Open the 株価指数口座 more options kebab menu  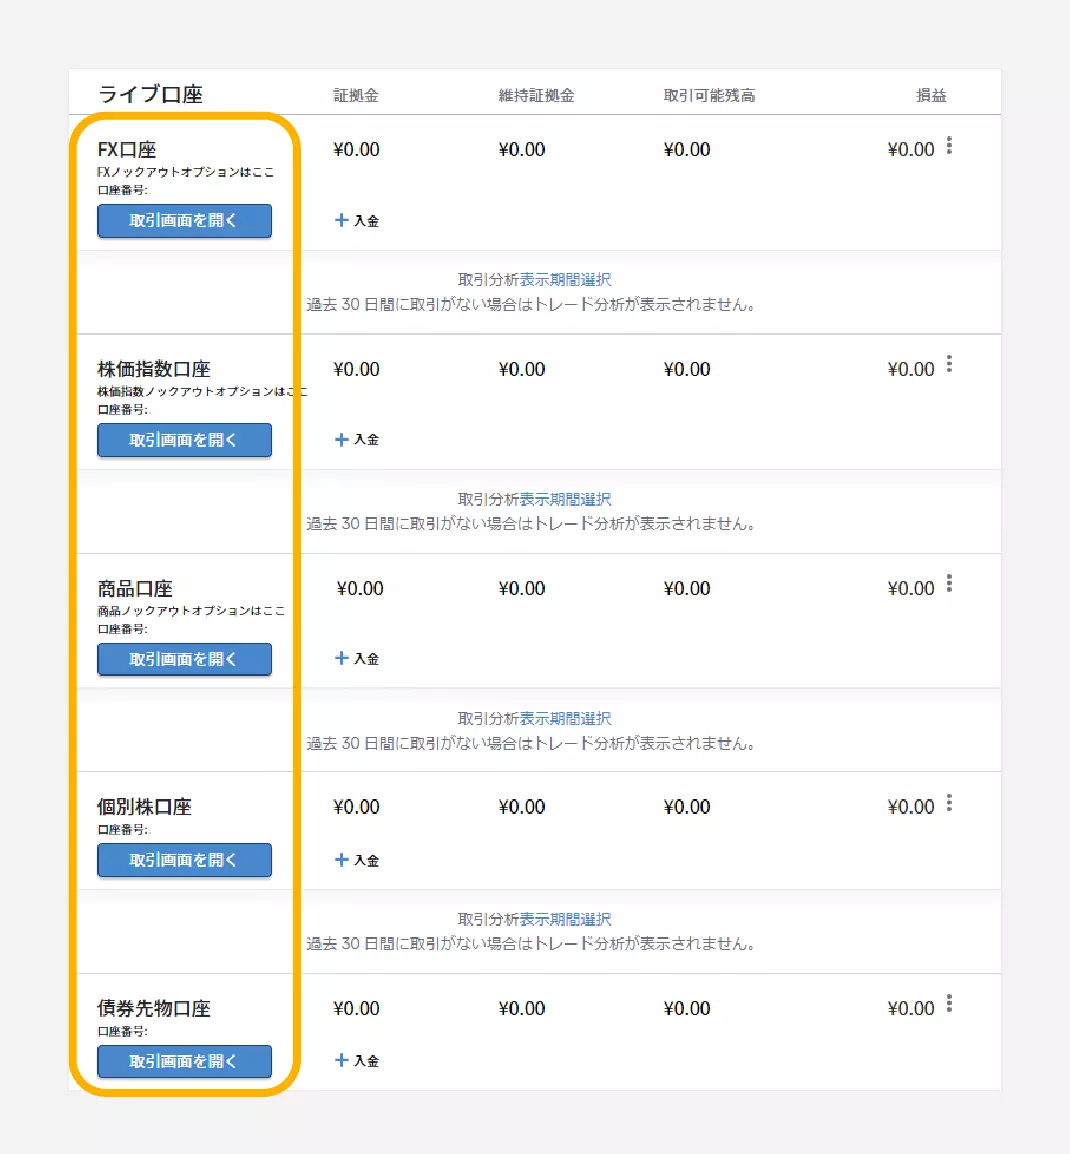tap(949, 364)
